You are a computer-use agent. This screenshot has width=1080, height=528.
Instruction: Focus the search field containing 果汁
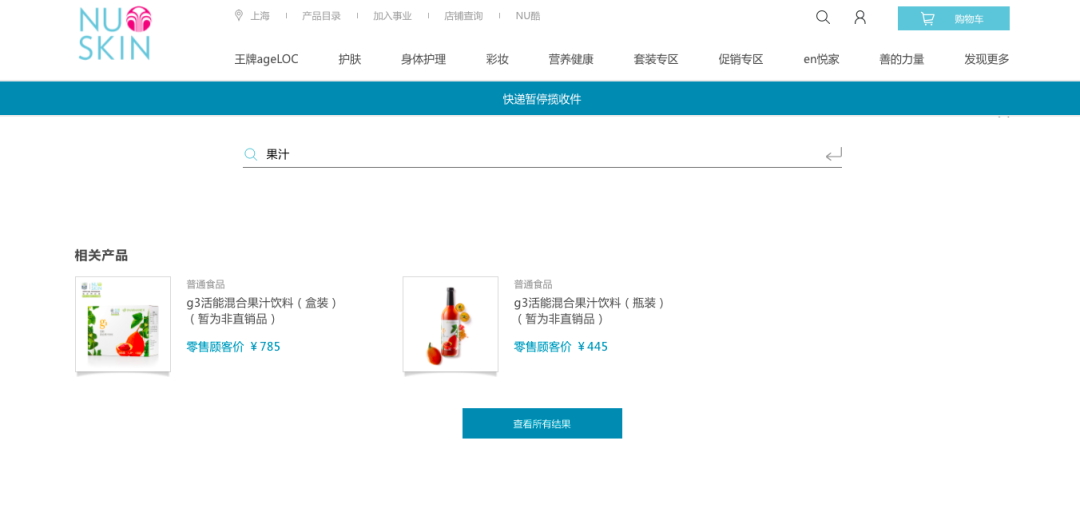click(x=542, y=154)
